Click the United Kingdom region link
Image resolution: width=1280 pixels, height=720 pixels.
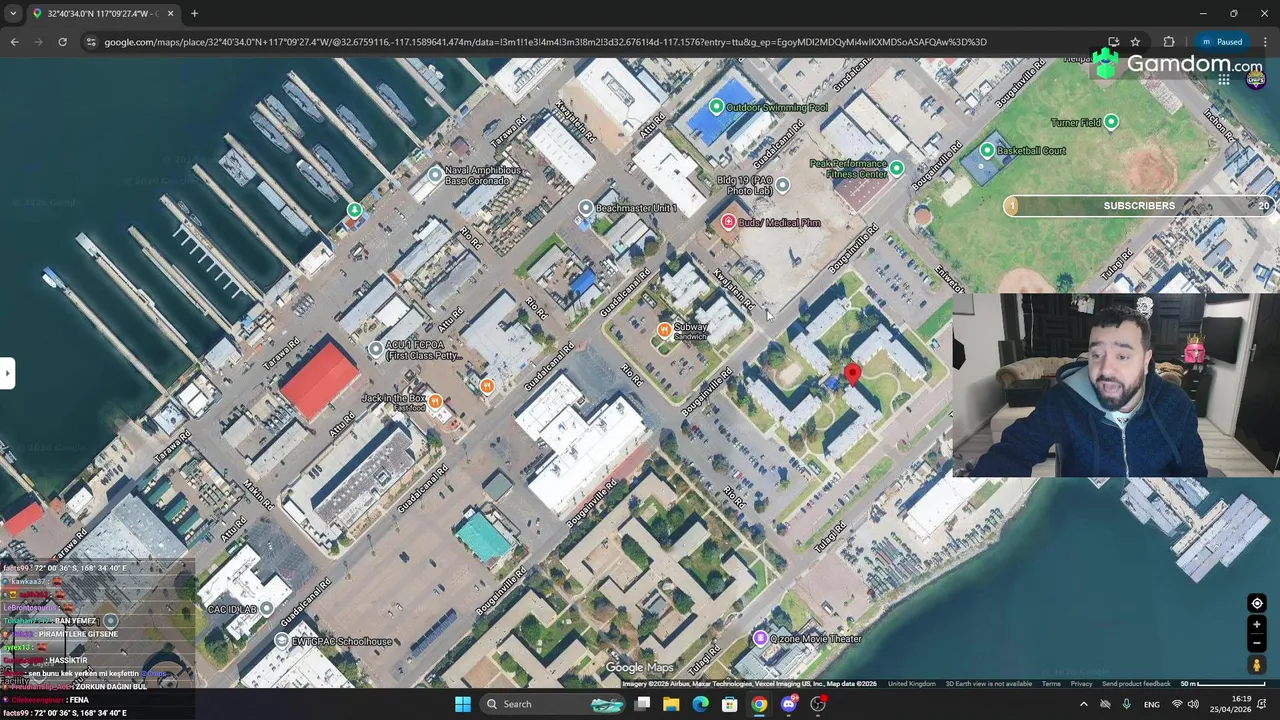click(912, 684)
